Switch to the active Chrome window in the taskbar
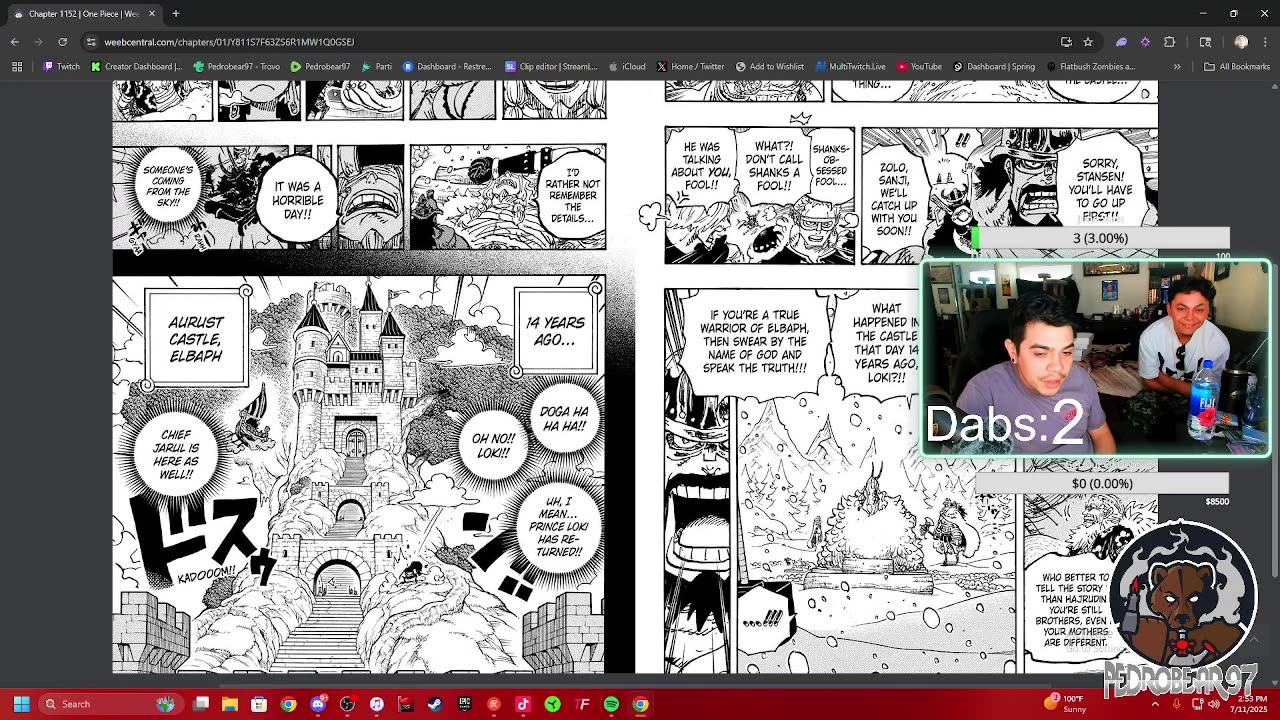The image size is (1280, 720). coord(640,704)
